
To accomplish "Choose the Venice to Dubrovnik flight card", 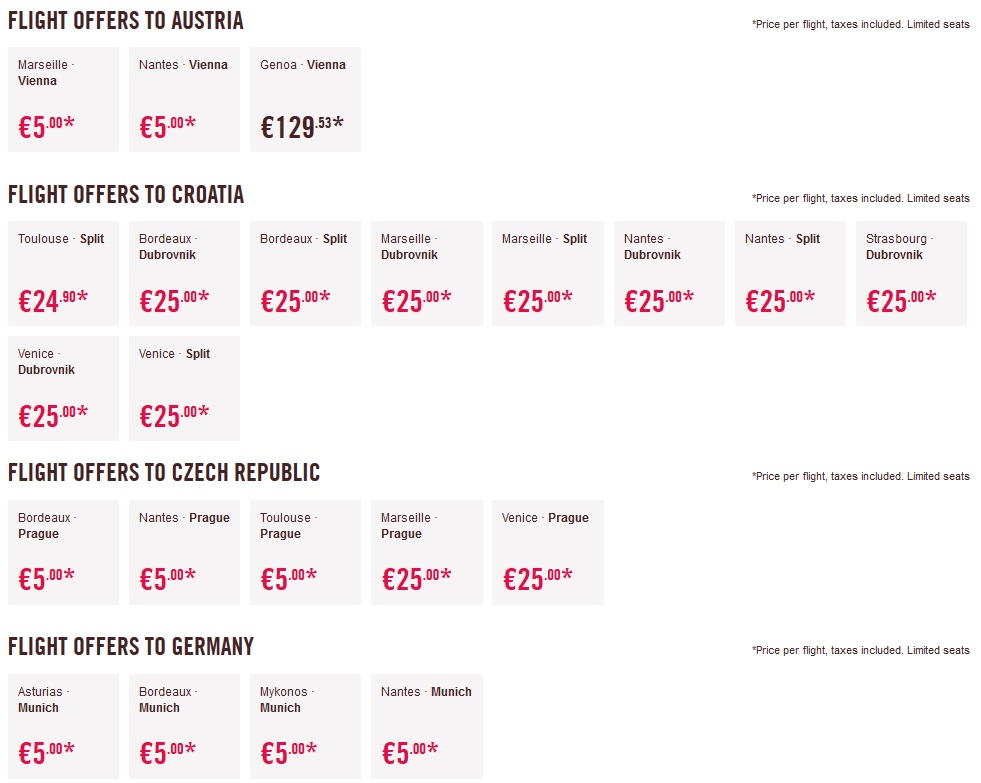I will point(63,388).
